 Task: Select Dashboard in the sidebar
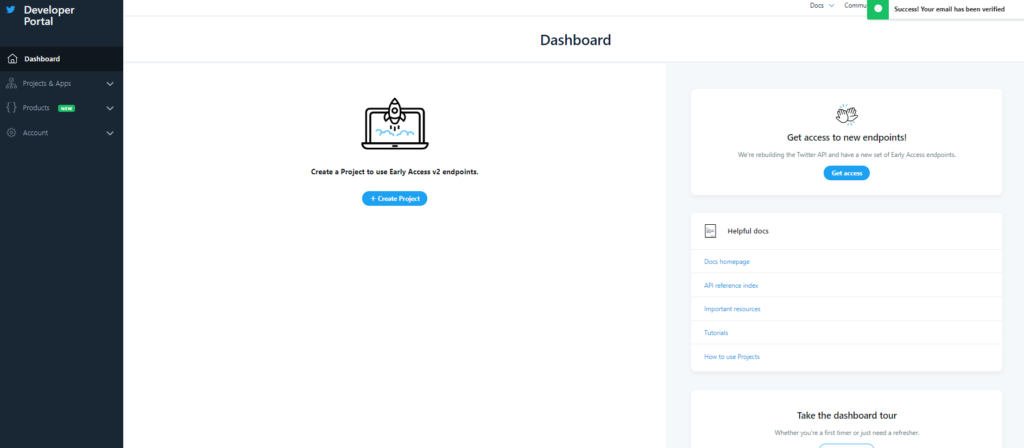point(42,59)
